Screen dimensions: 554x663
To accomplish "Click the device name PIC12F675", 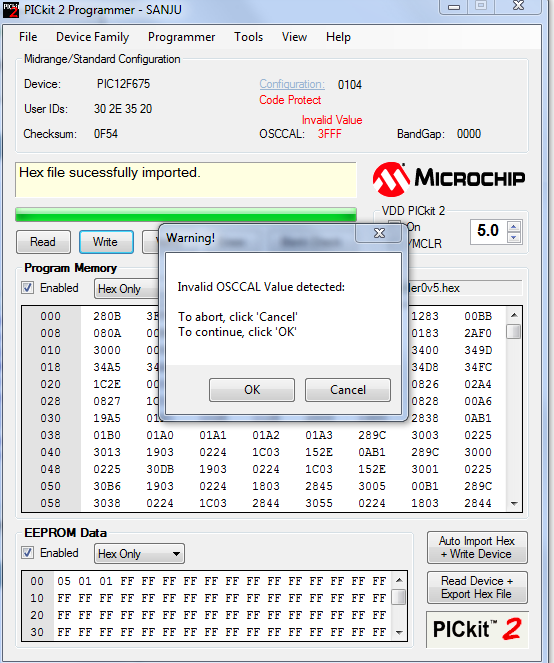I will (123, 84).
